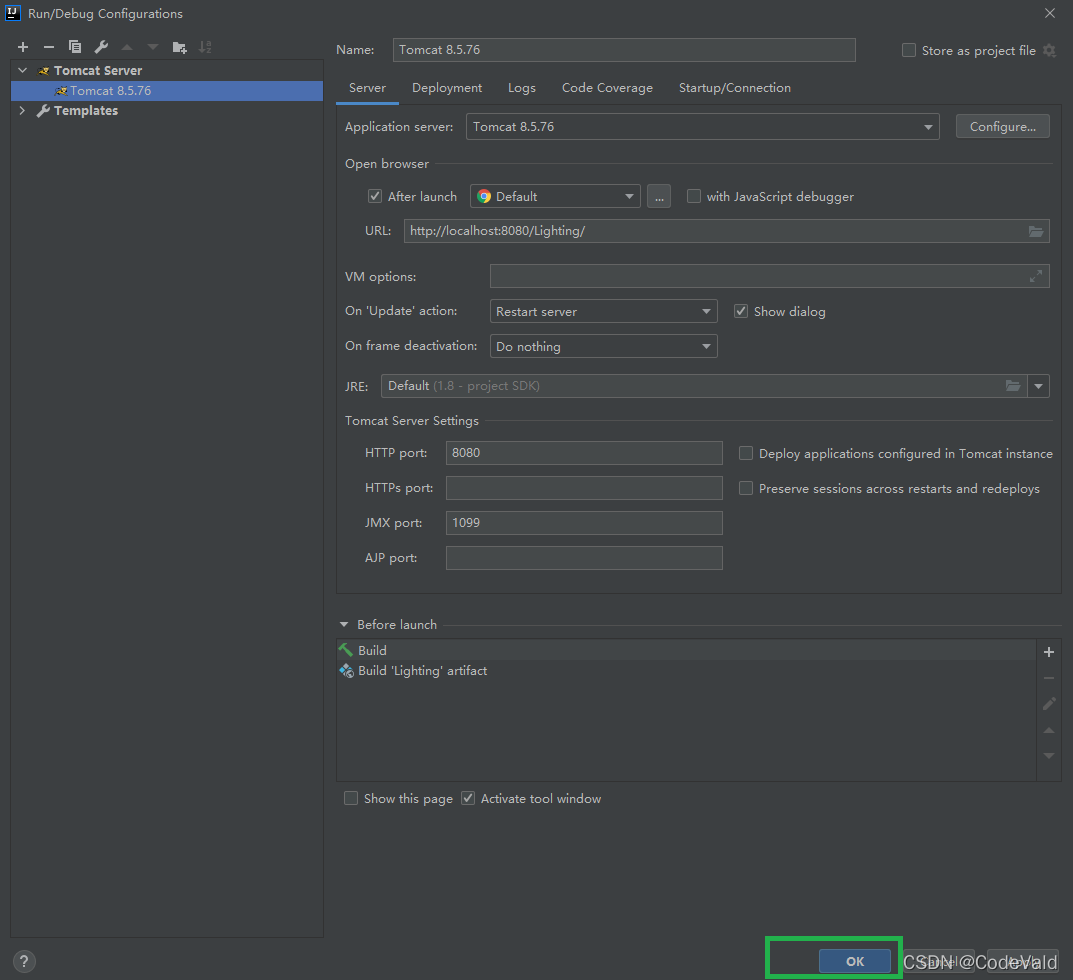Open On 'Update' action dropdown
This screenshot has height=980, width=1073.
point(604,311)
